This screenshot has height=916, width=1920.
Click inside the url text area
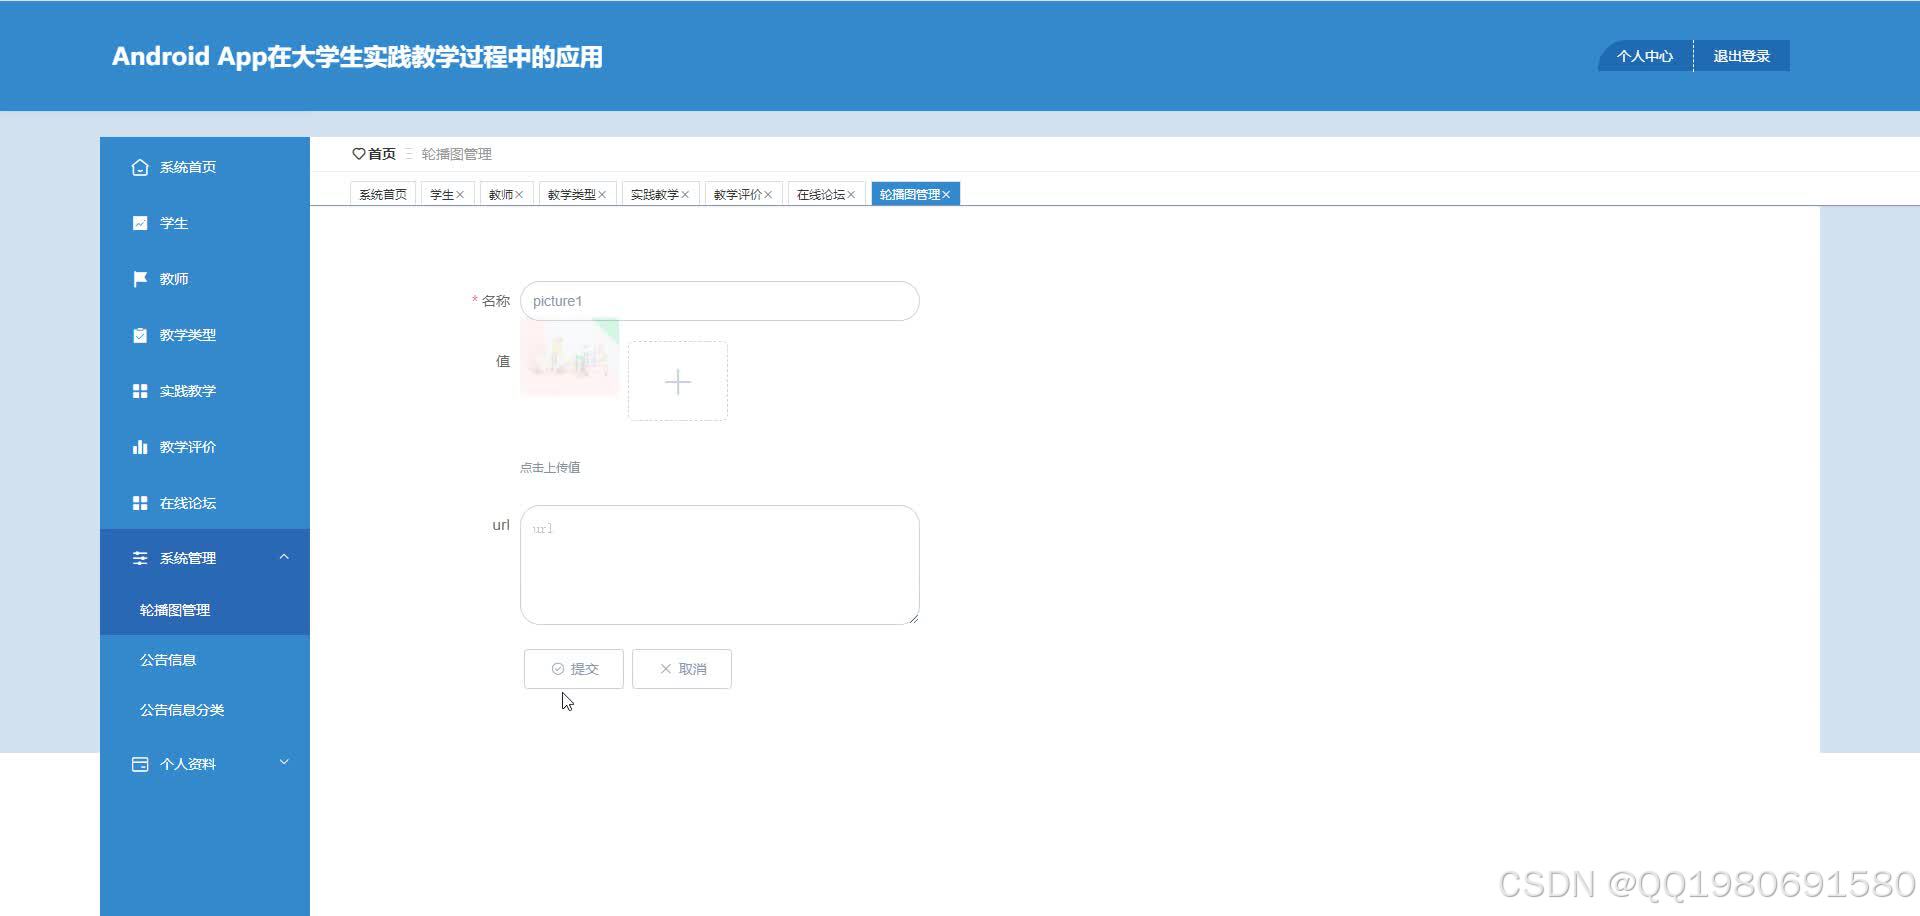tap(718, 563)
